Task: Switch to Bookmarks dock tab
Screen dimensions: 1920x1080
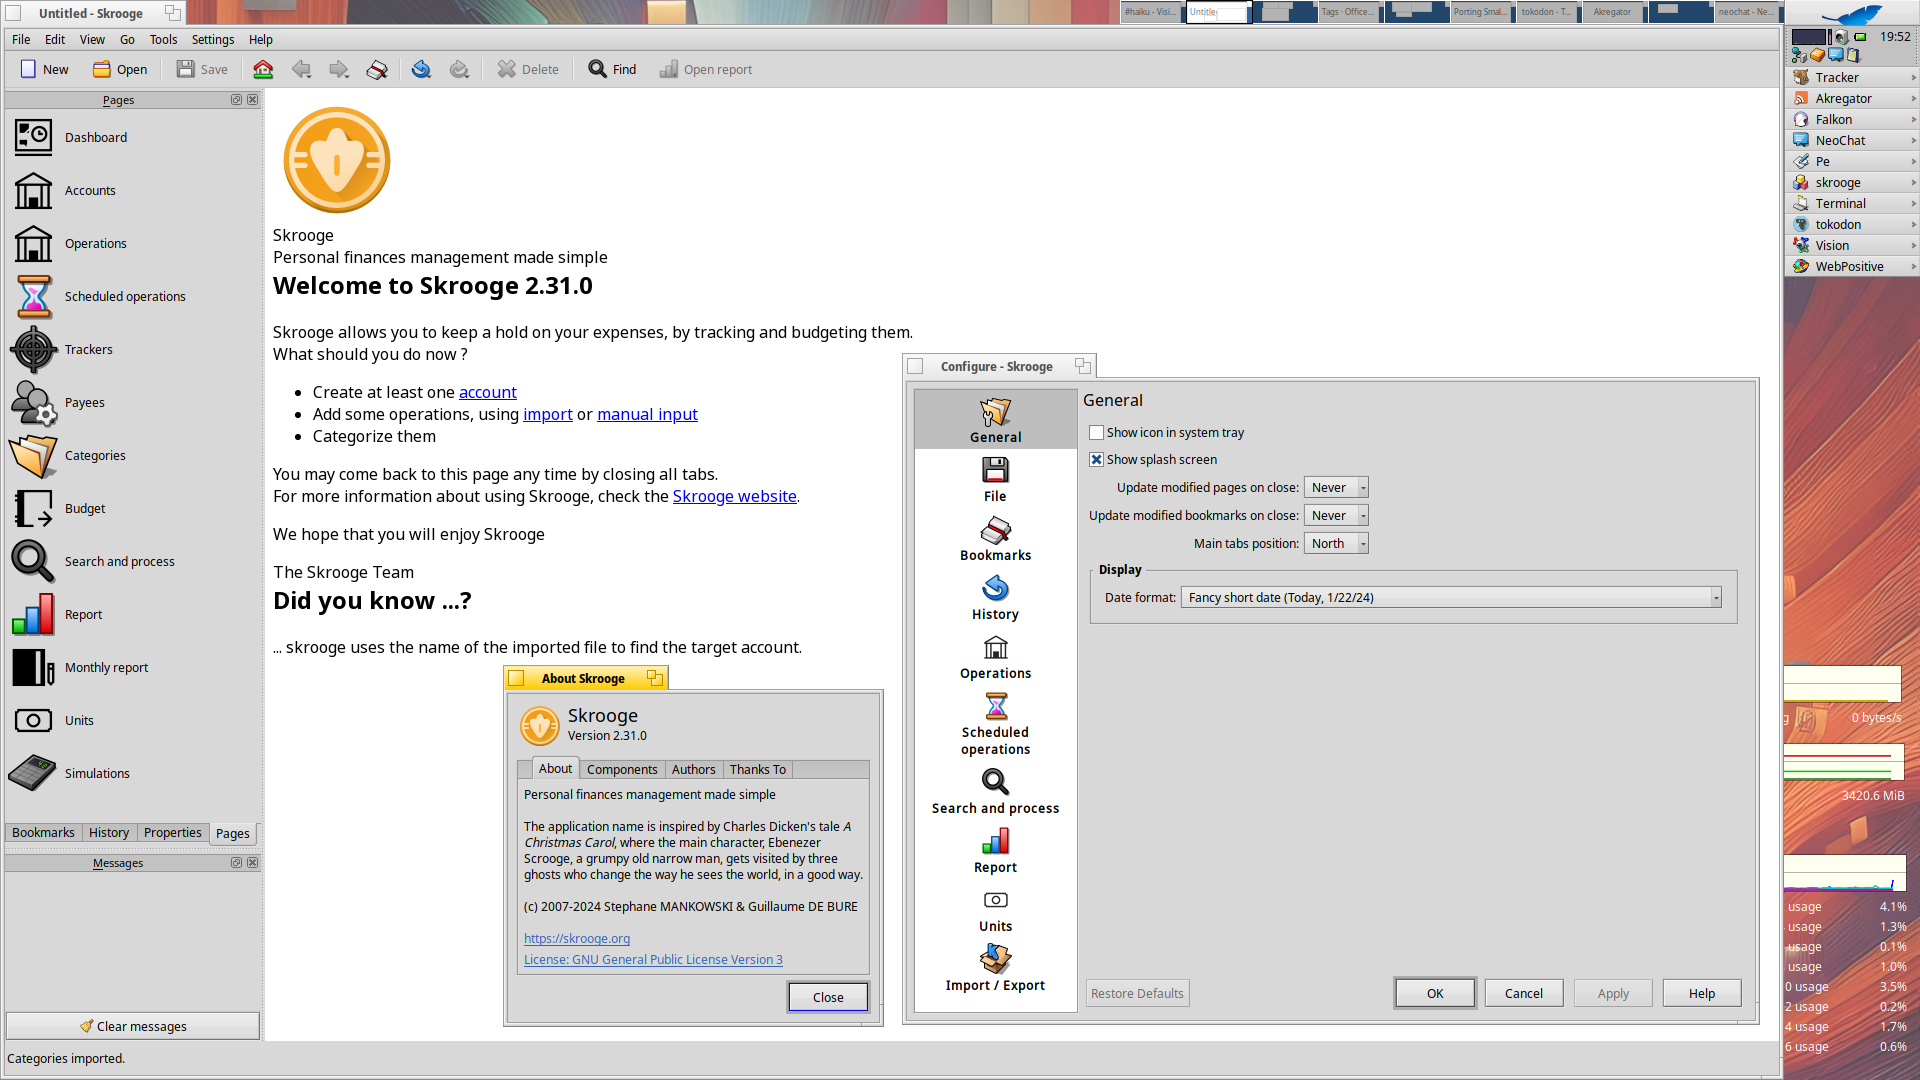Action: [43, 832]
